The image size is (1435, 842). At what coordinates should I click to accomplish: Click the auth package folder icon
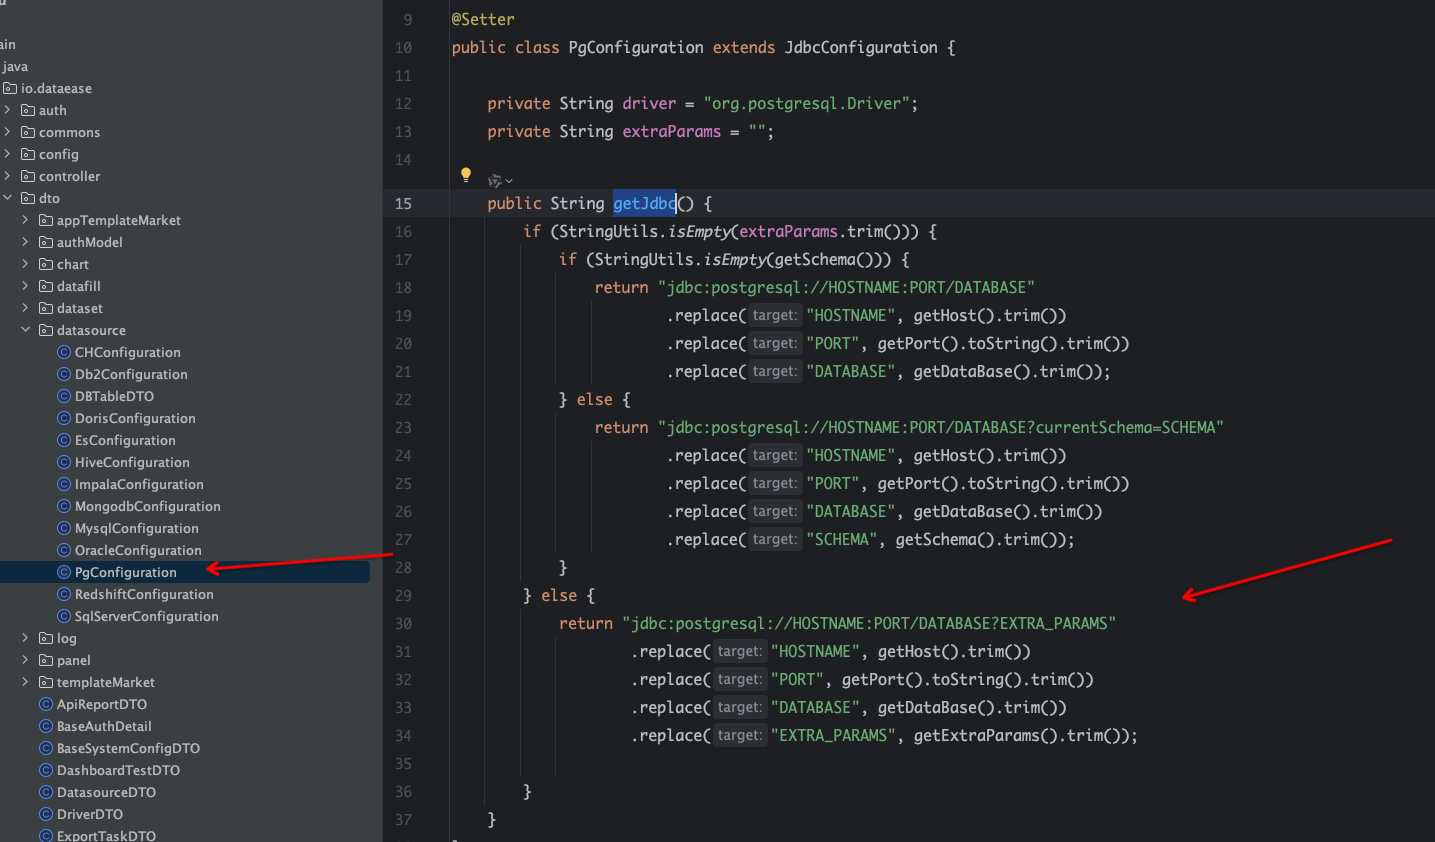click(28, 111)
